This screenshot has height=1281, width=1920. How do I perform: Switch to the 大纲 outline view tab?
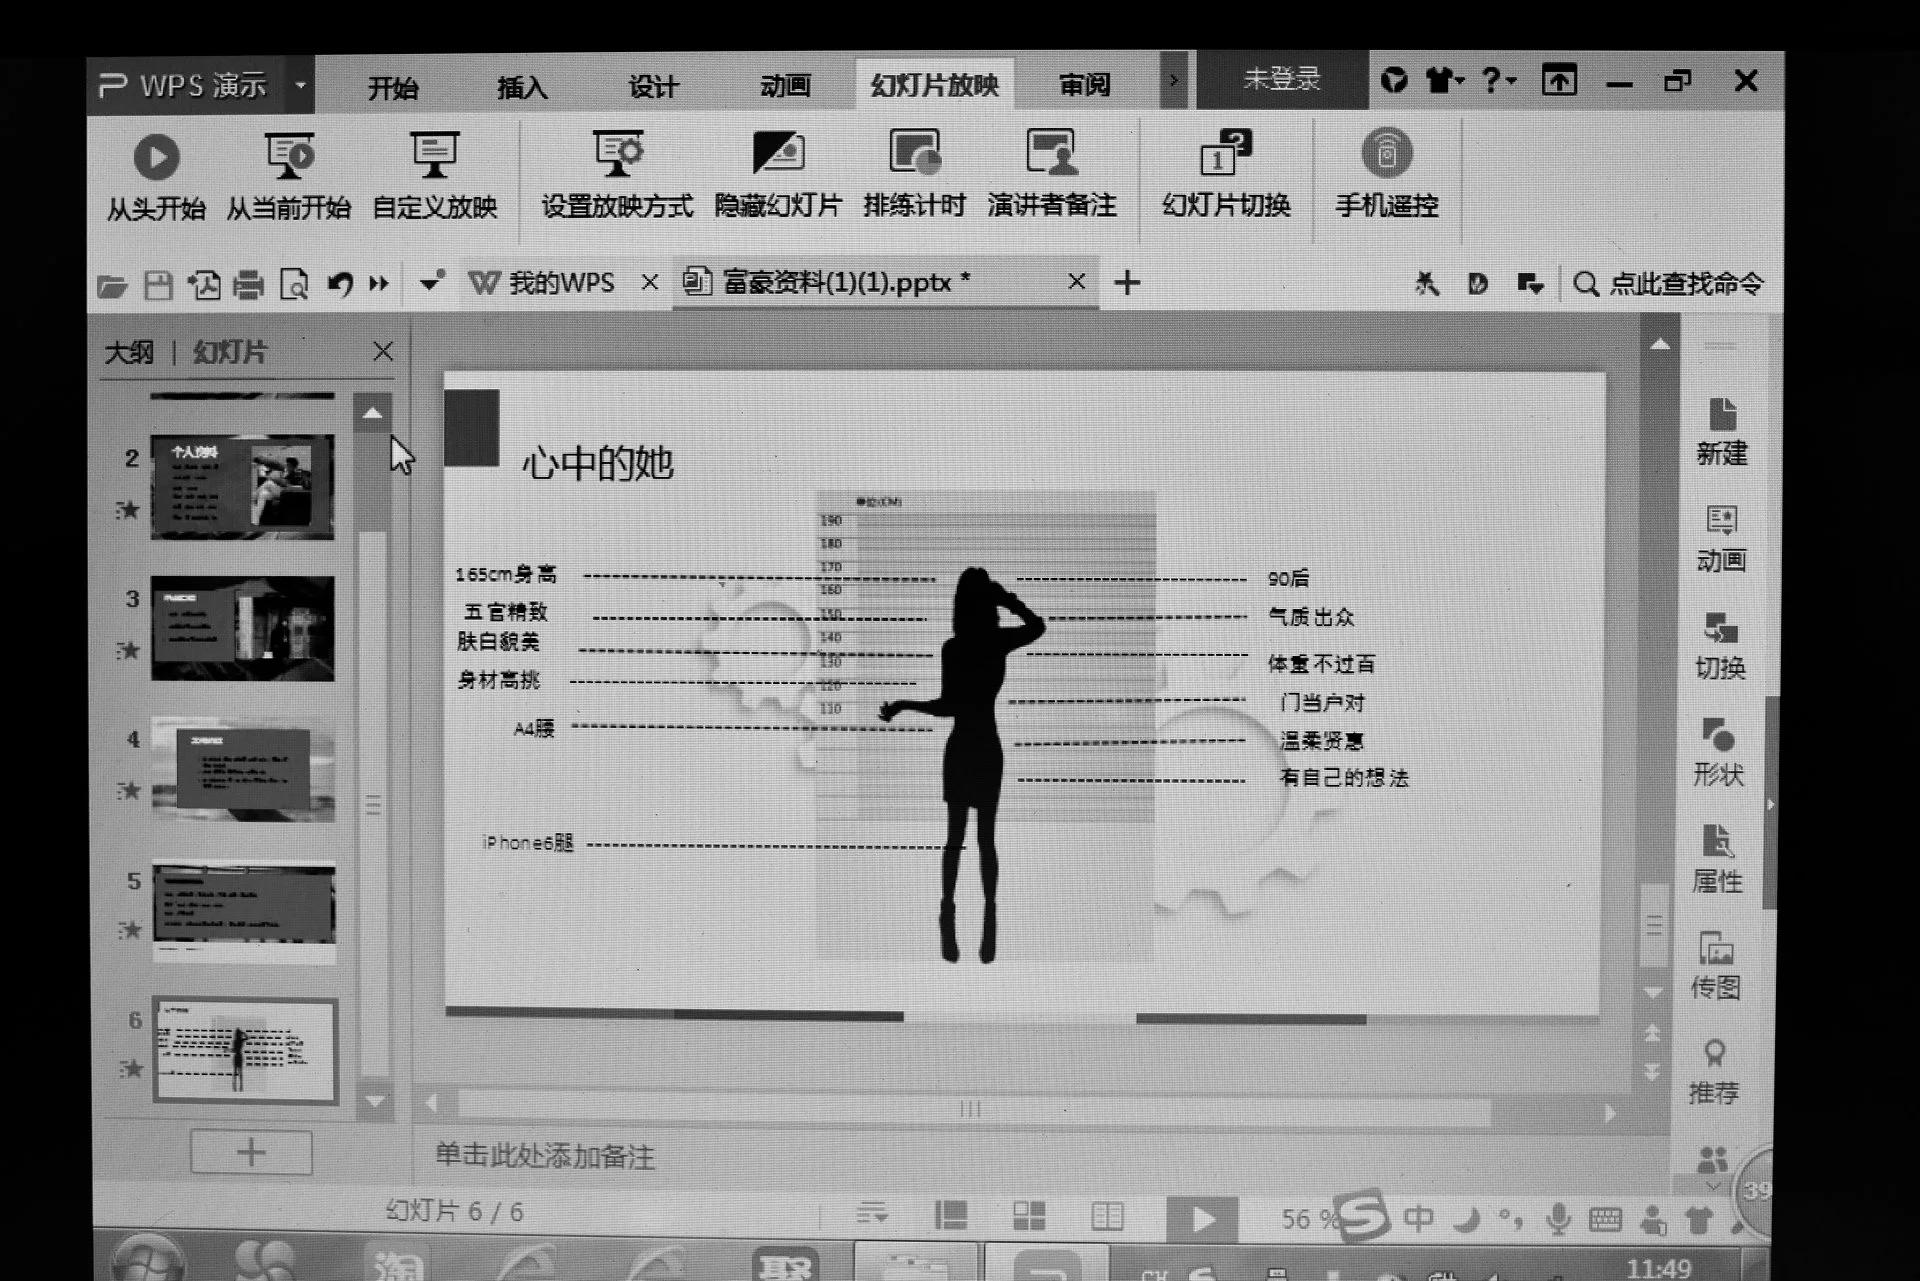click(129, 353)
